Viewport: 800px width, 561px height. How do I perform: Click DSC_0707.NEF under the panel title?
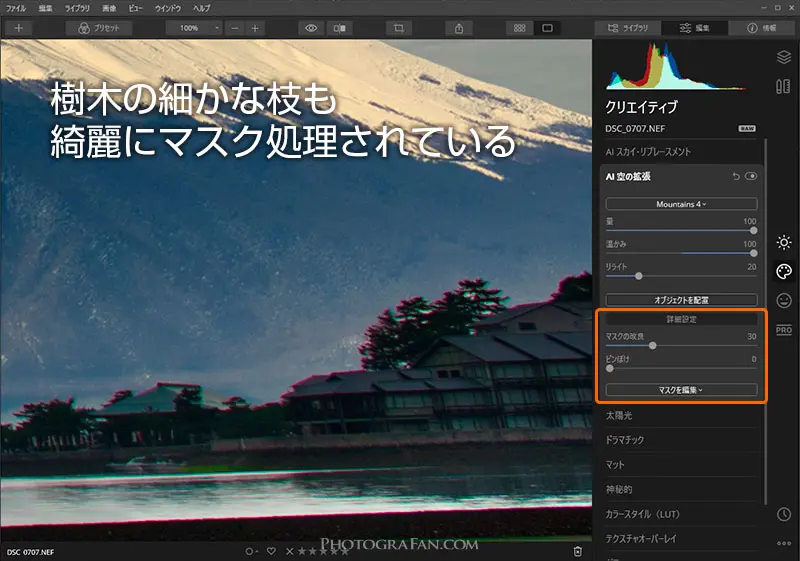(635, 129)
